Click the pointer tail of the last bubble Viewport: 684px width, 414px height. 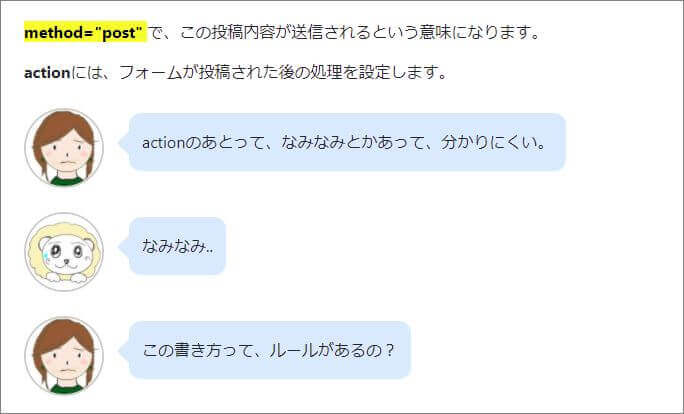pyautogui.click(x=123, y=350)
